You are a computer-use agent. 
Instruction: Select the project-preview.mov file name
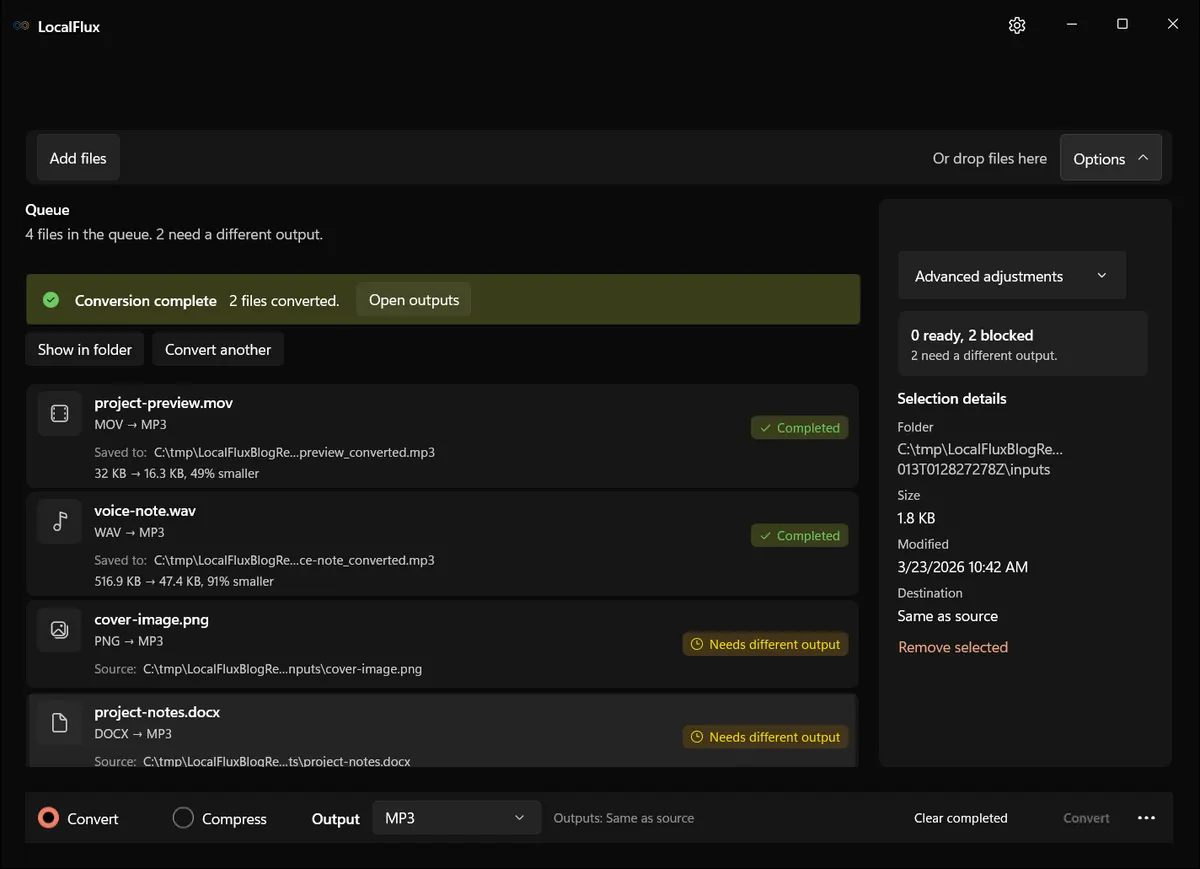(164, 403)
